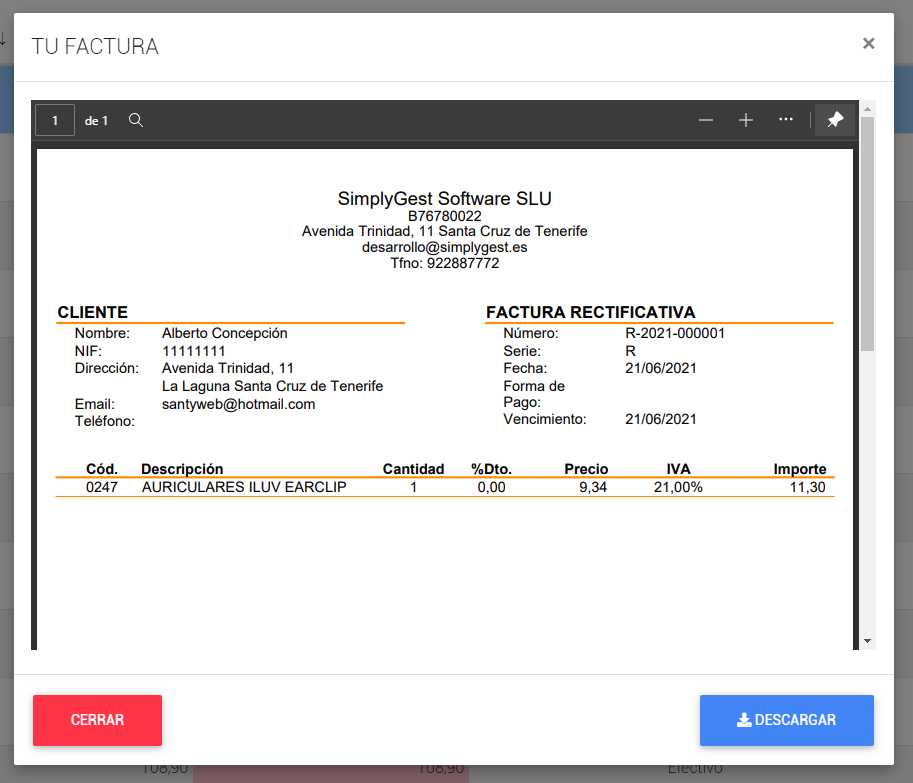Screen dimensions: 913x783
Task: Click the company address Avenida Trinidad, 11 Santa Cruz
Action: (x=444, y=231)
